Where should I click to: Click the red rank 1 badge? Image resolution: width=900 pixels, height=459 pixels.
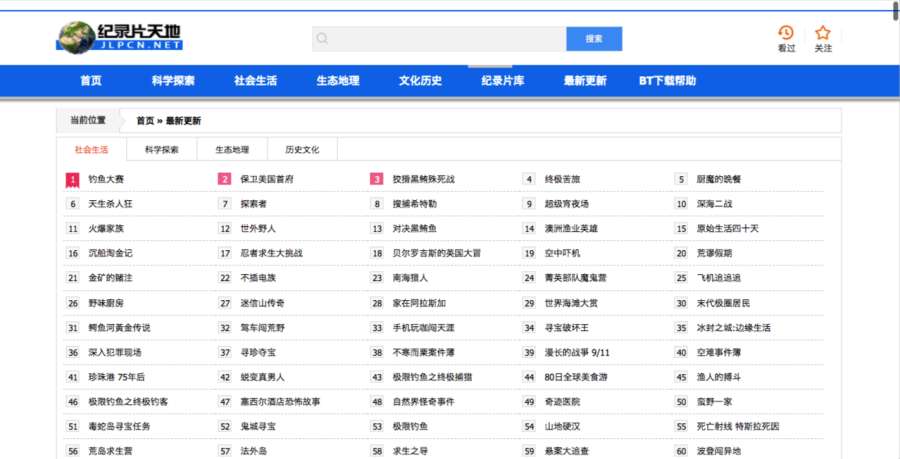(x=72, y=180)
